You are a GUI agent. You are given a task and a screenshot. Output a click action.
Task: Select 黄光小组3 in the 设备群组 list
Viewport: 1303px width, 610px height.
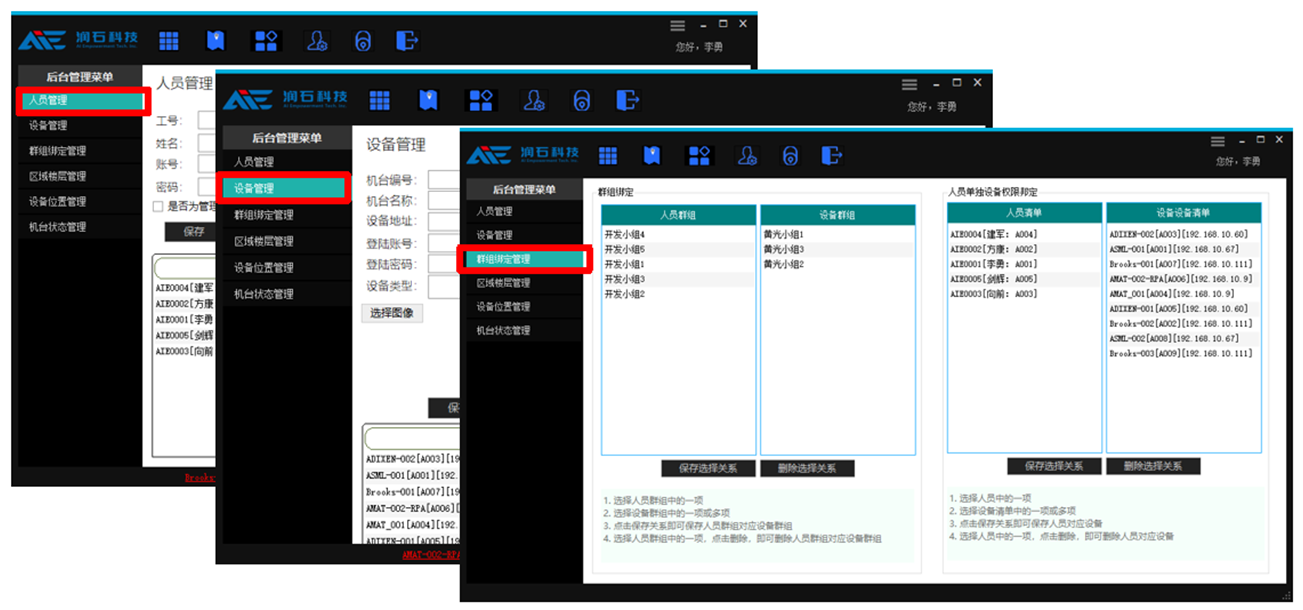[x=784, y=249]
